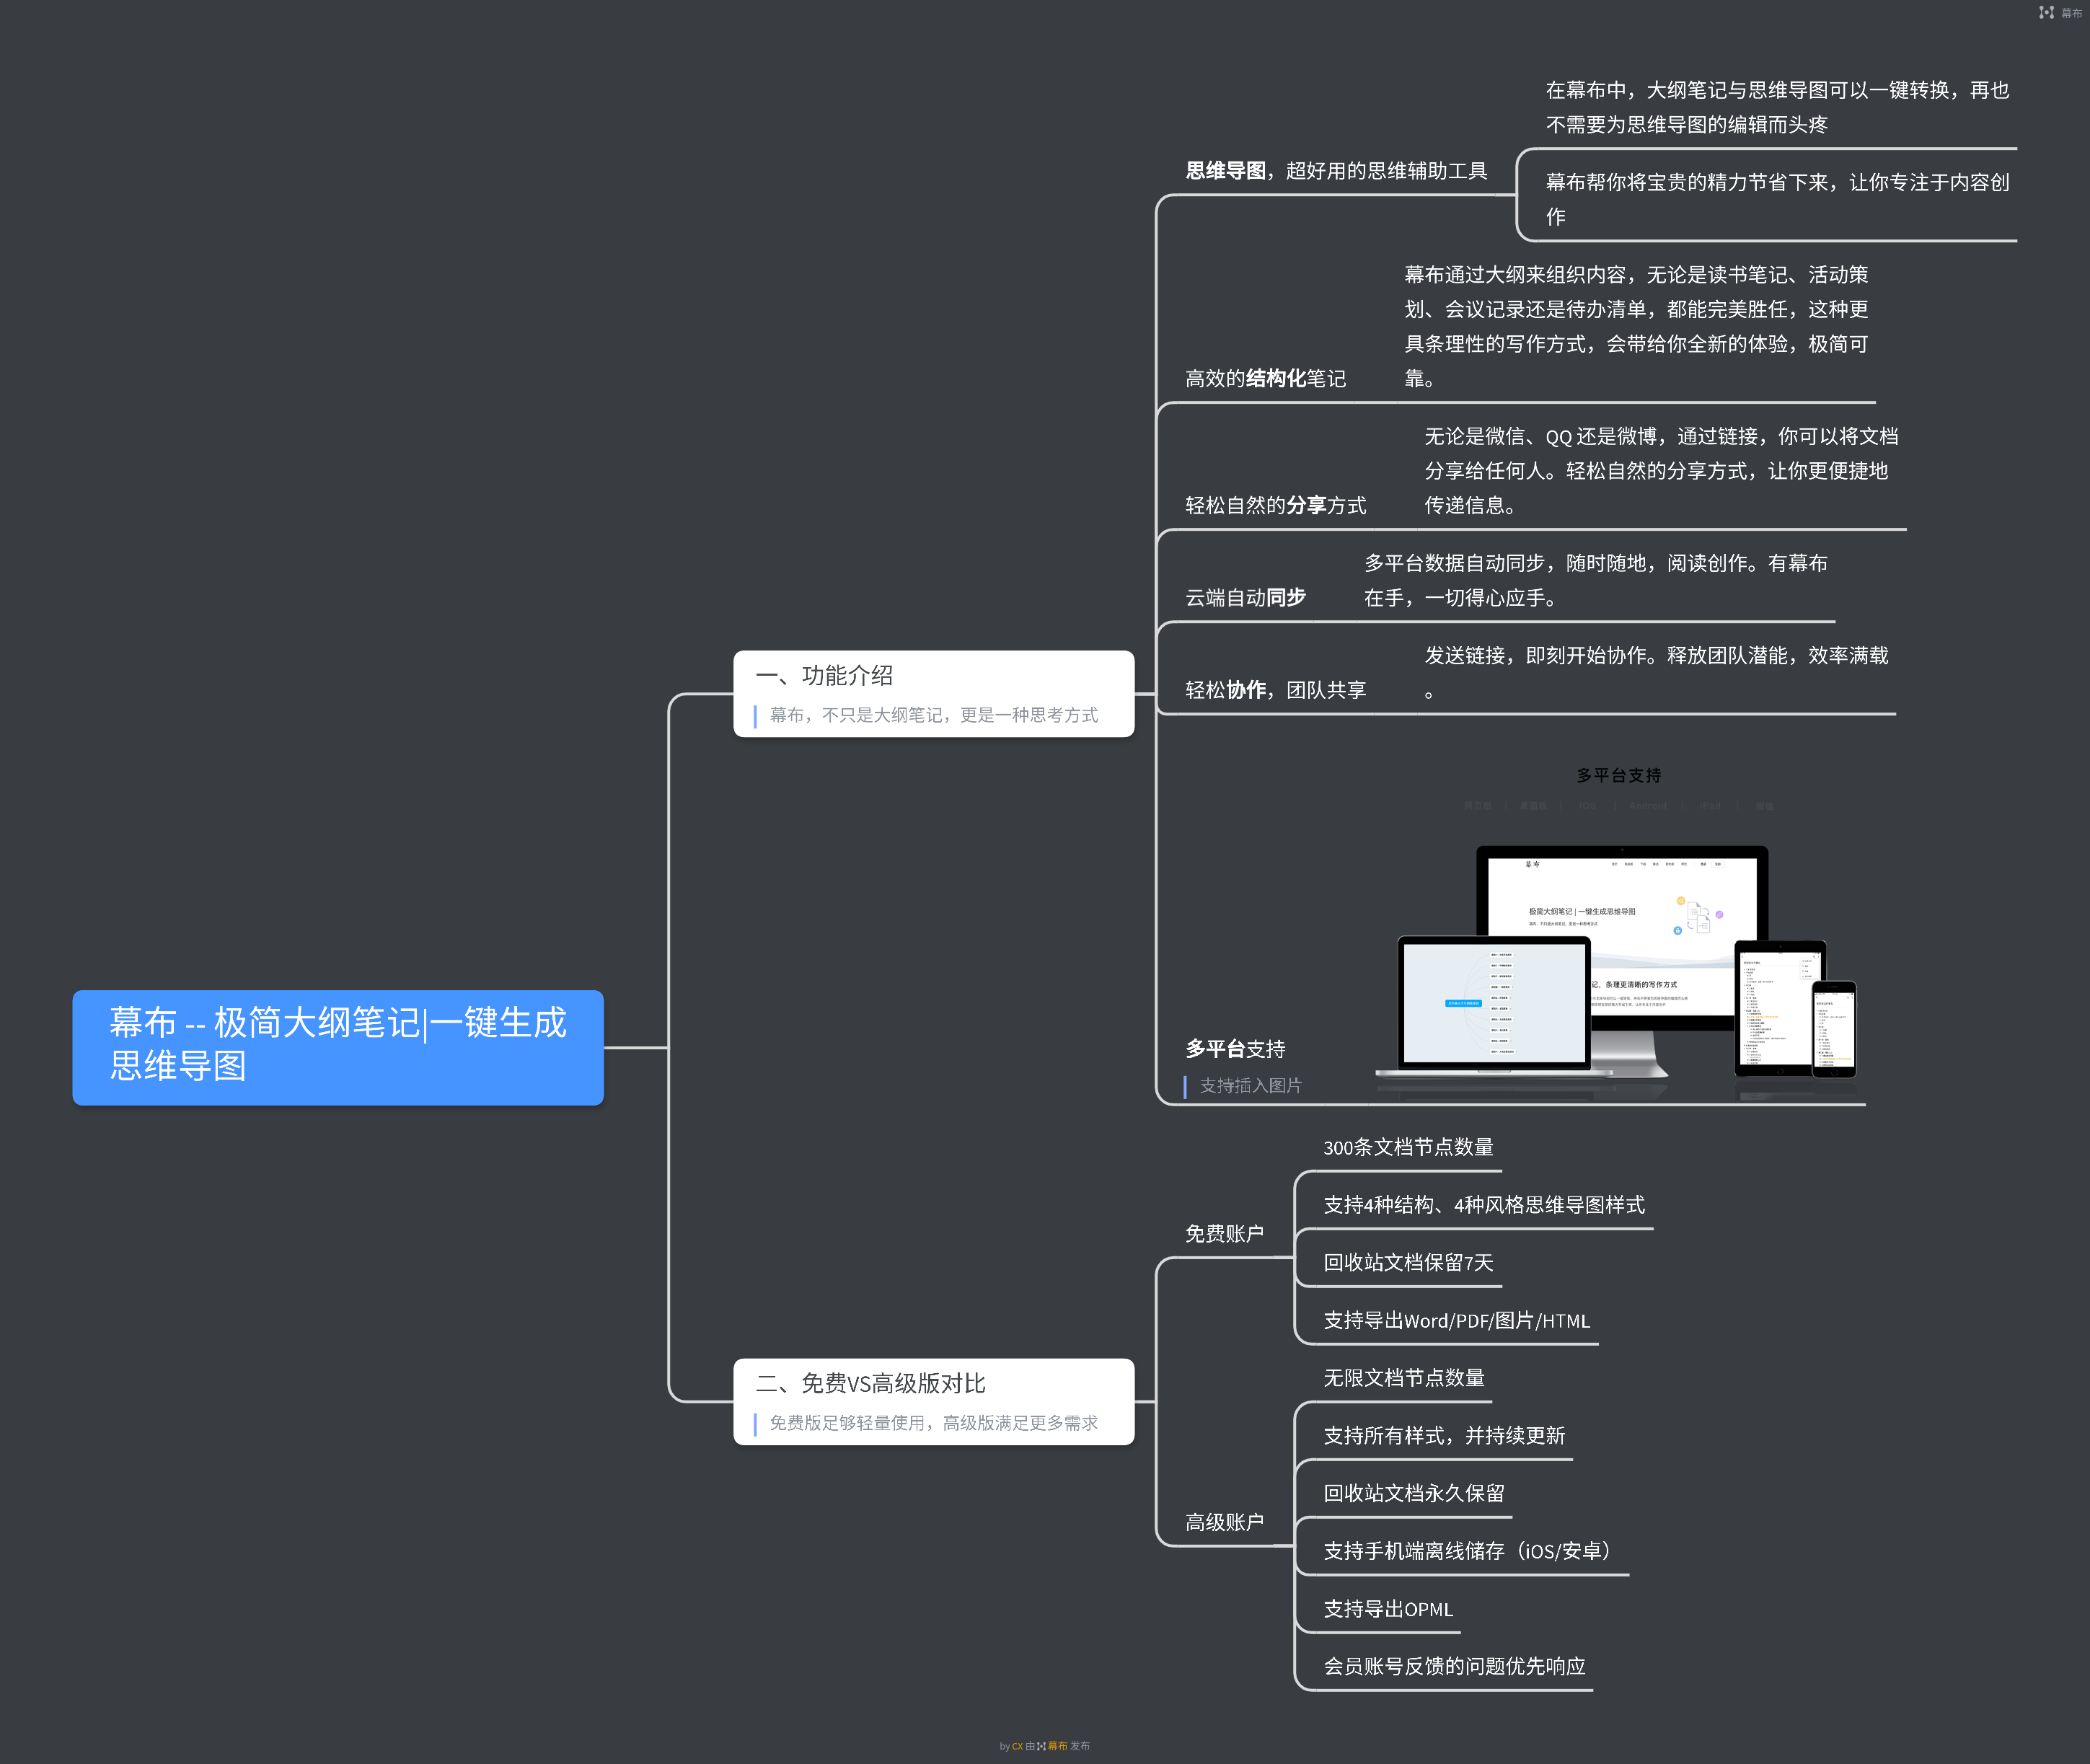Image resolution: width=2090 pixels, height=1764 pixels.
Task: Select node 支持导出OPML
Action: [x=1388, y=1608]
